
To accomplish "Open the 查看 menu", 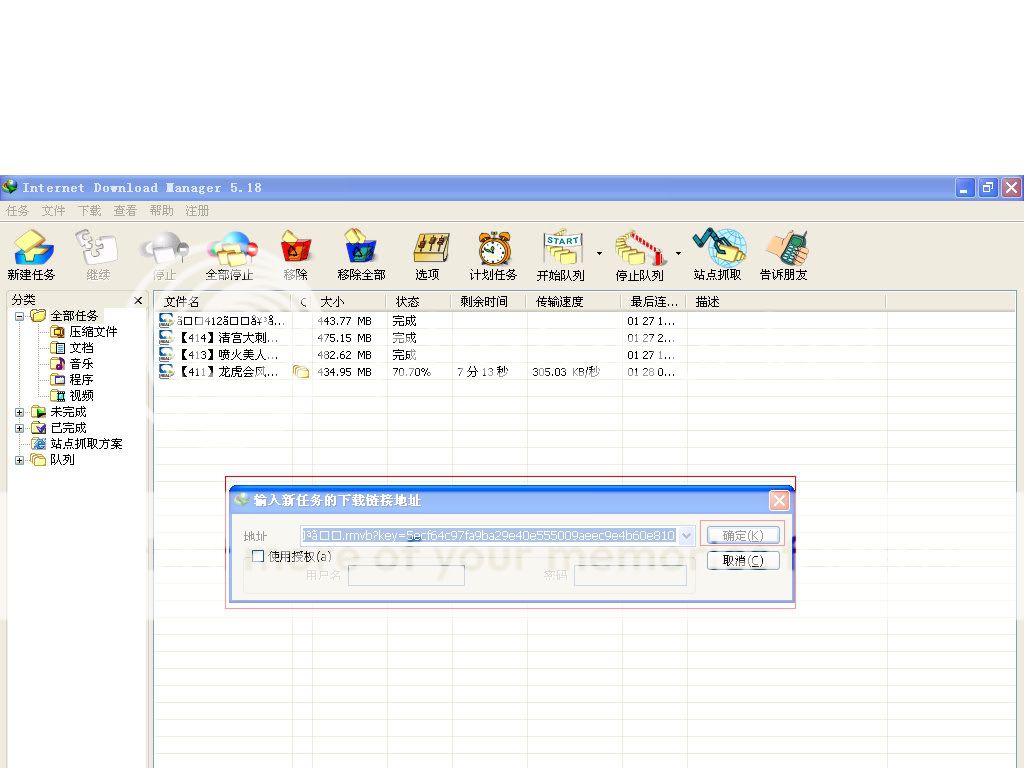I will 125,211.
